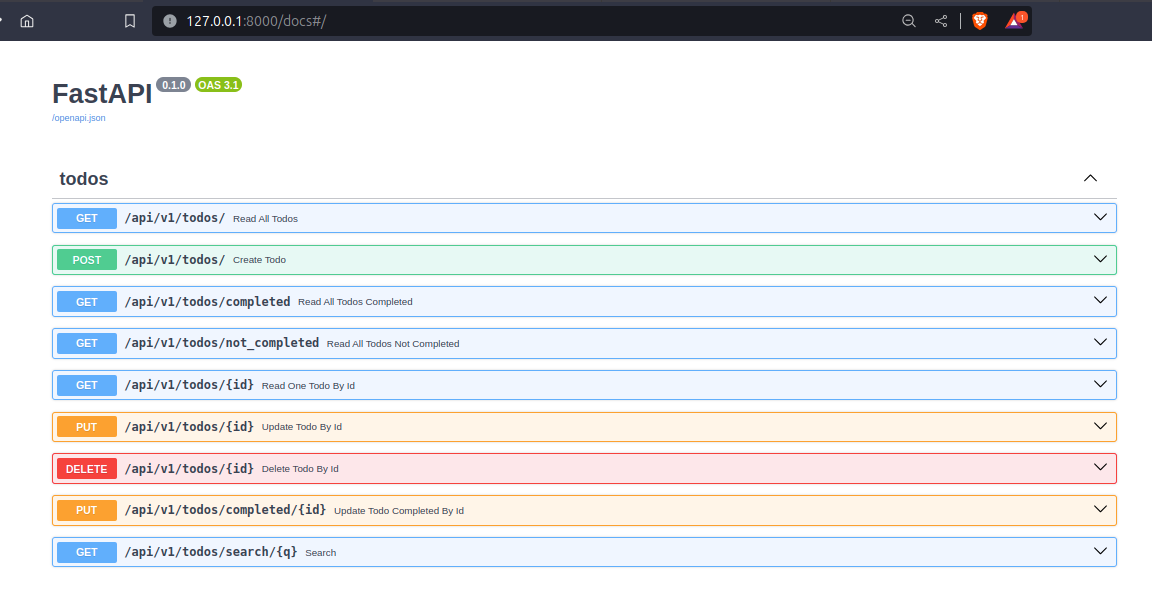Image resolution: width=1152 pixels, height=596 pixels.
Task: Click GET badge for the search endpoint
Action: tap(87, 552)
